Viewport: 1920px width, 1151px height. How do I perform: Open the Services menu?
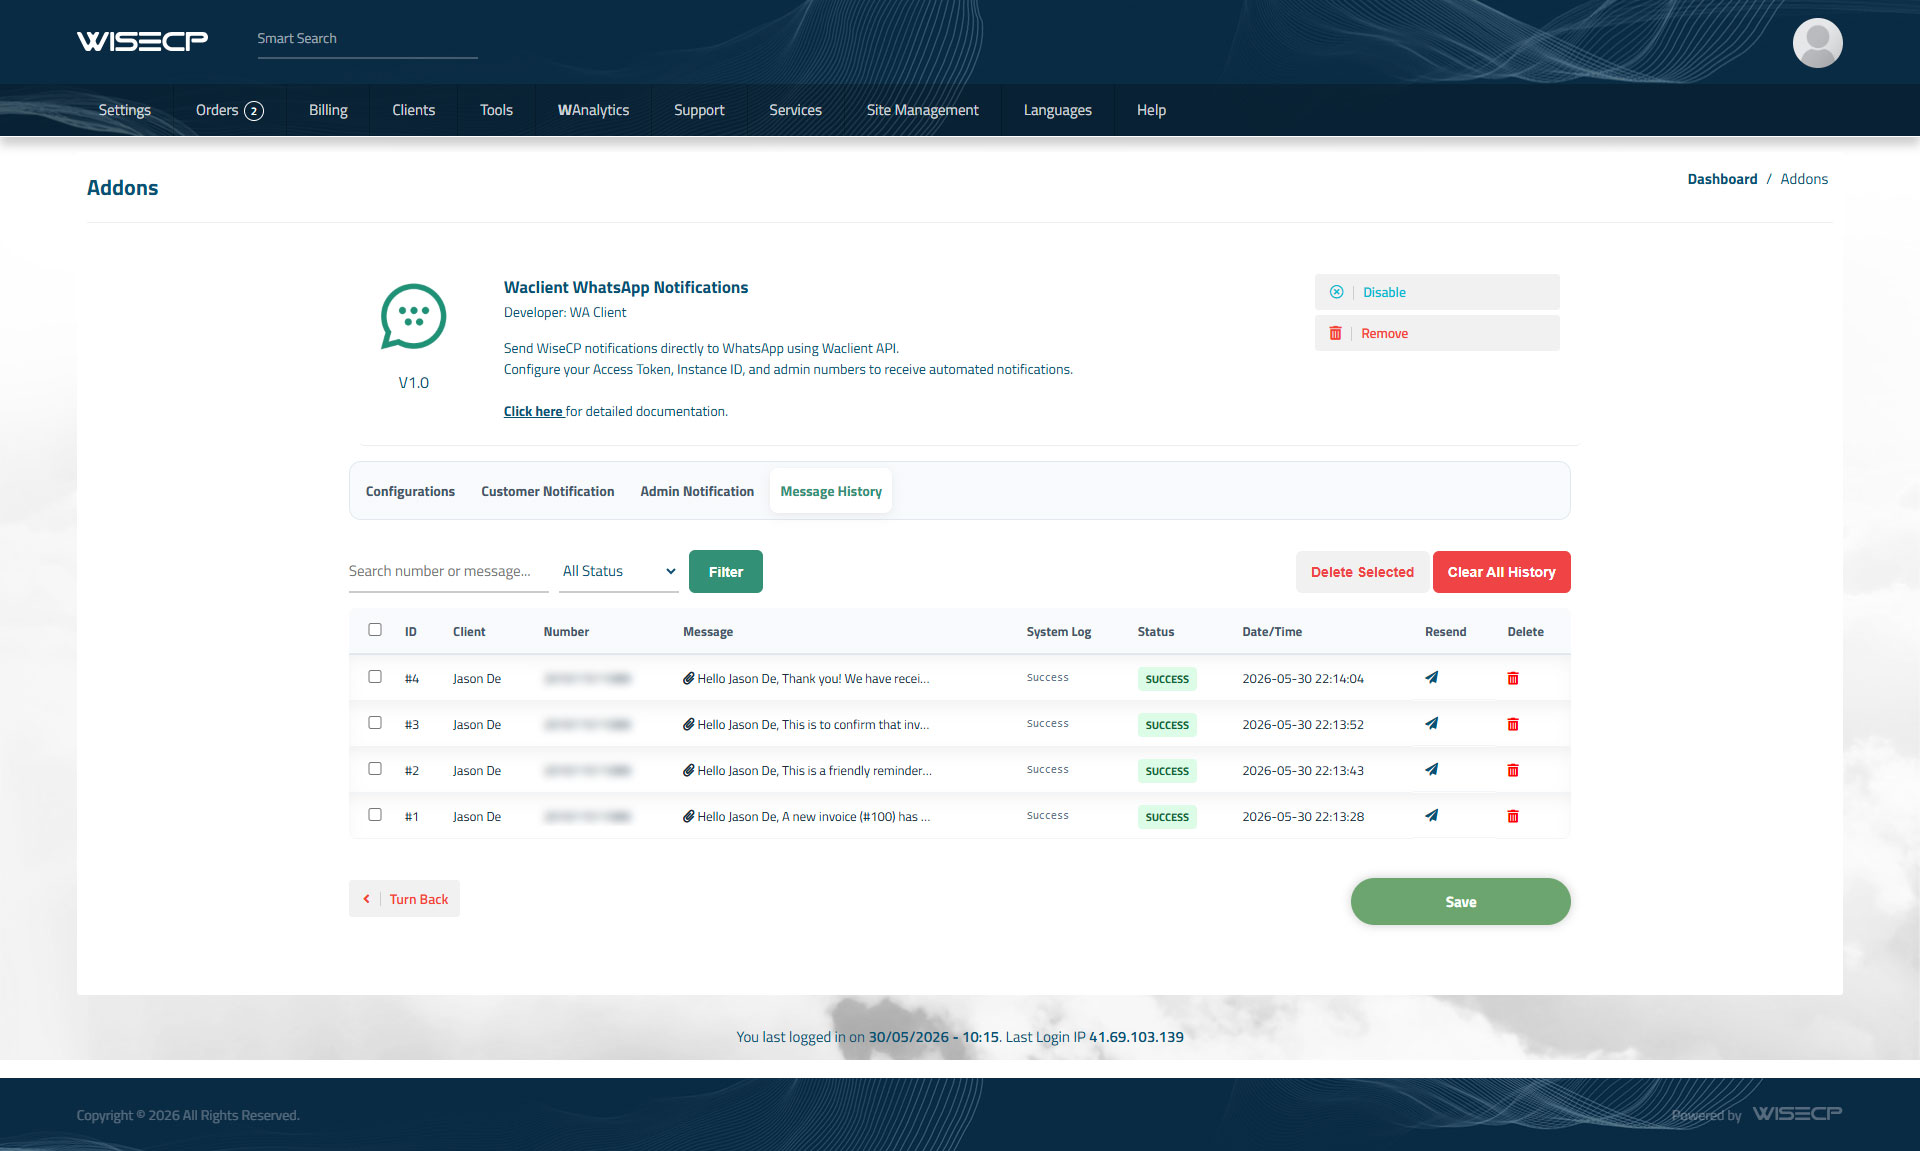[x=795, y=110]
